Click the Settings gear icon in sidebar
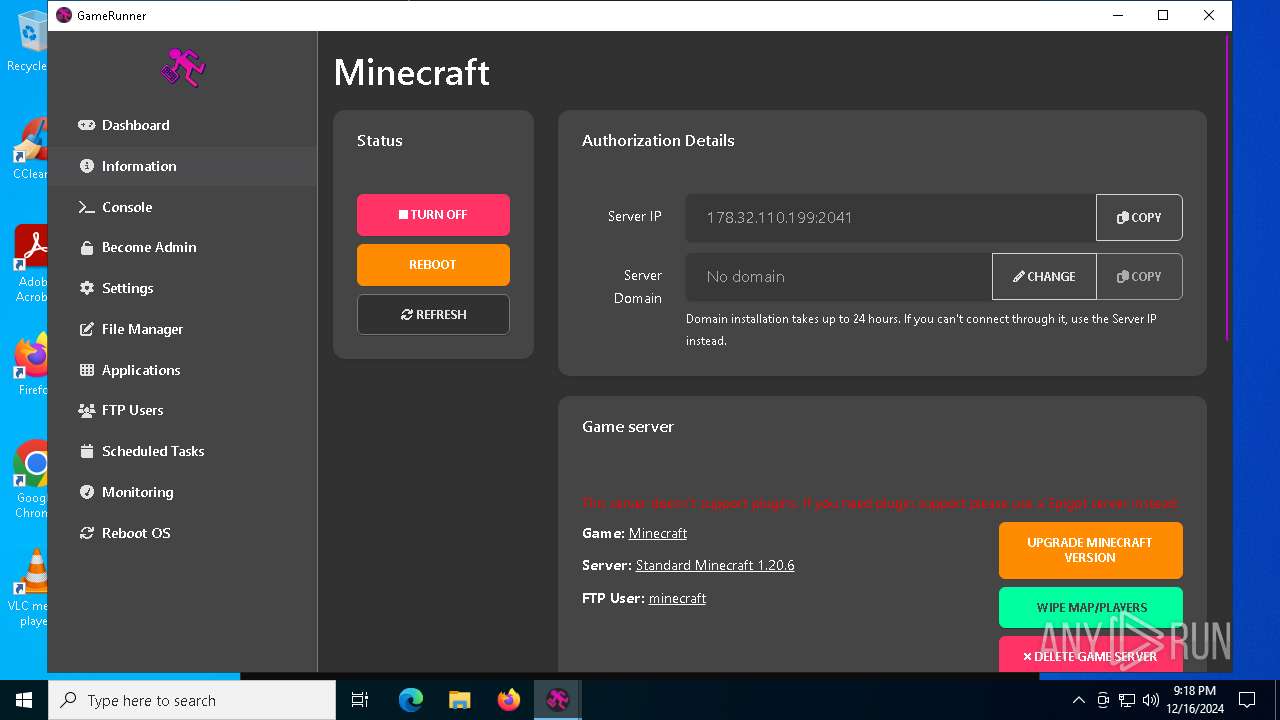The width and height of the screenshot is (1280, 720). pos(86,288)
